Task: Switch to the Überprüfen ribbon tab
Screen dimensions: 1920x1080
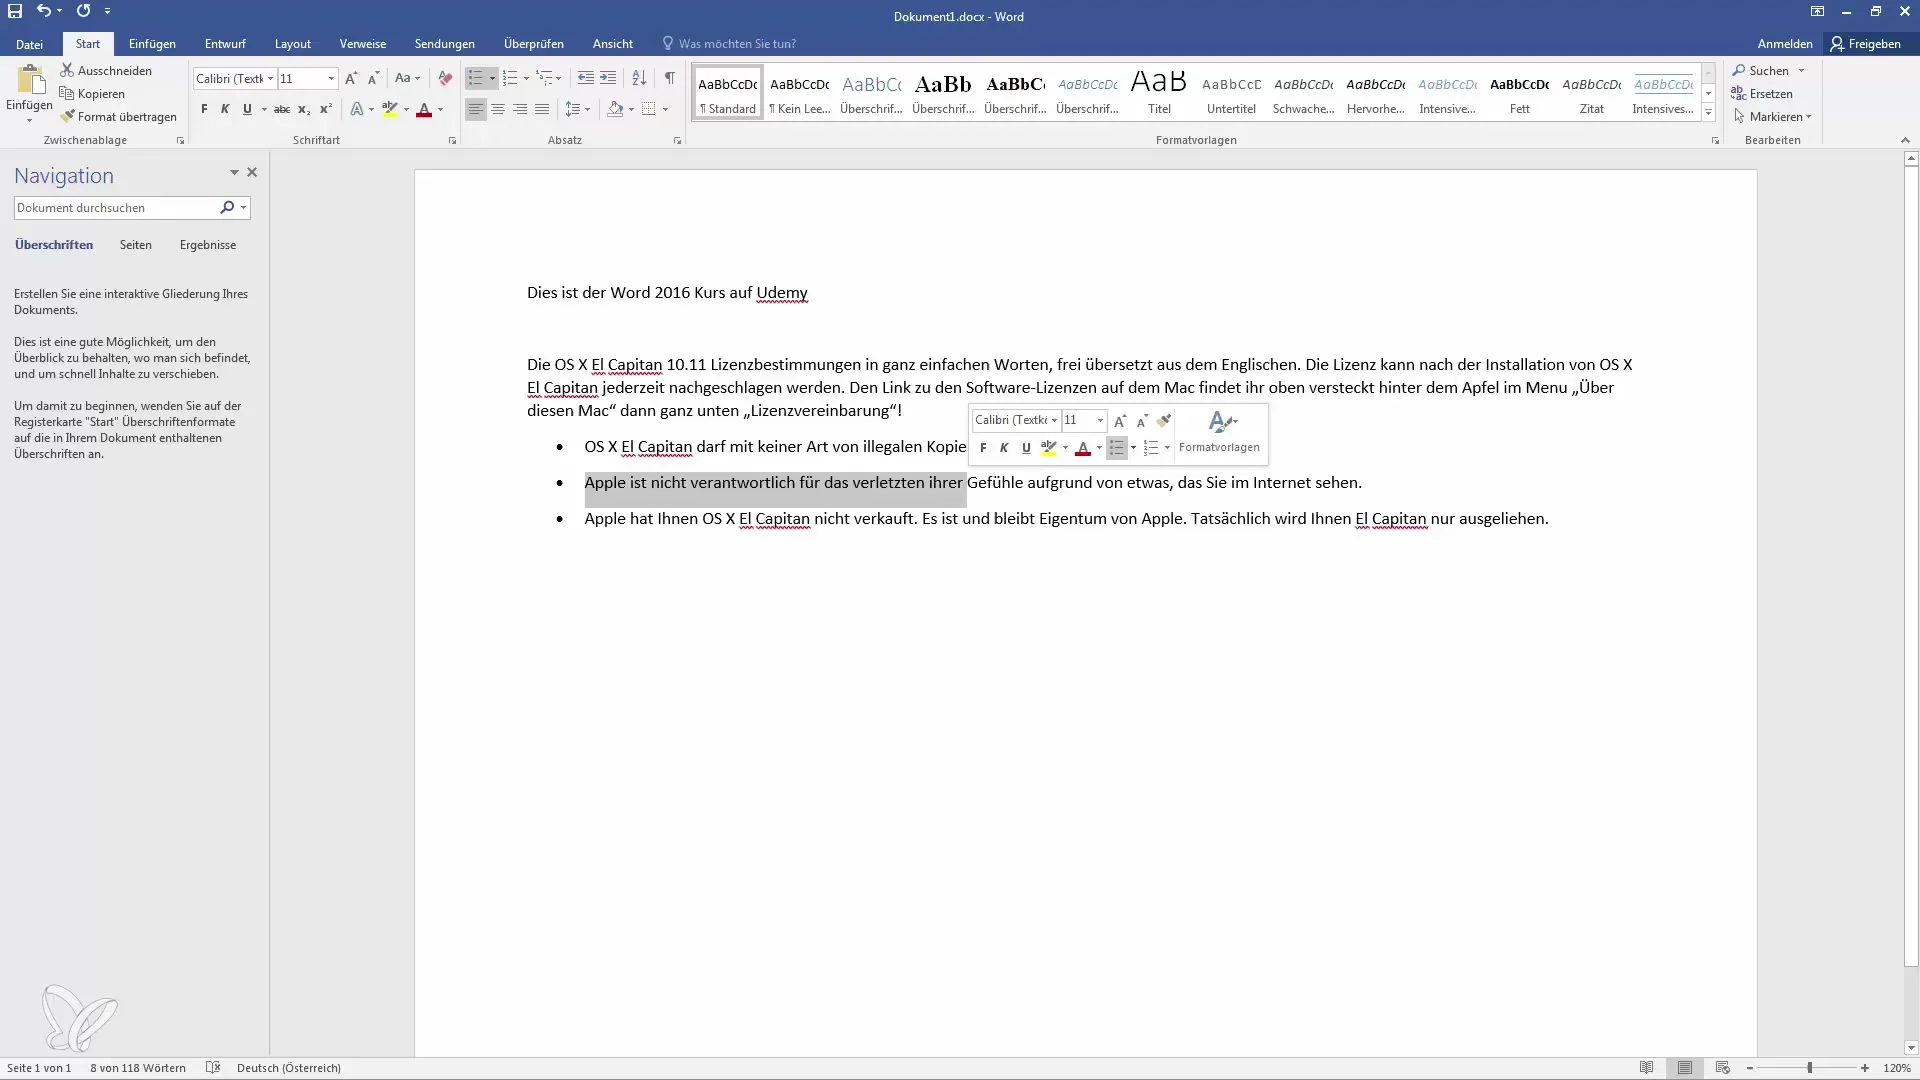Action: (534, 44)
